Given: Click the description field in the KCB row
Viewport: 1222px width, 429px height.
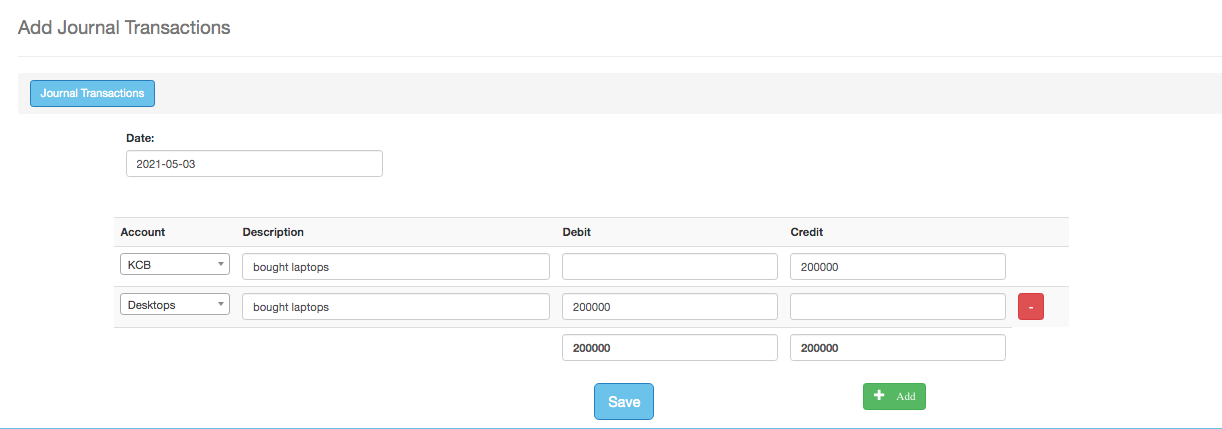Looking at the screenshot, I should coord(396,267).
